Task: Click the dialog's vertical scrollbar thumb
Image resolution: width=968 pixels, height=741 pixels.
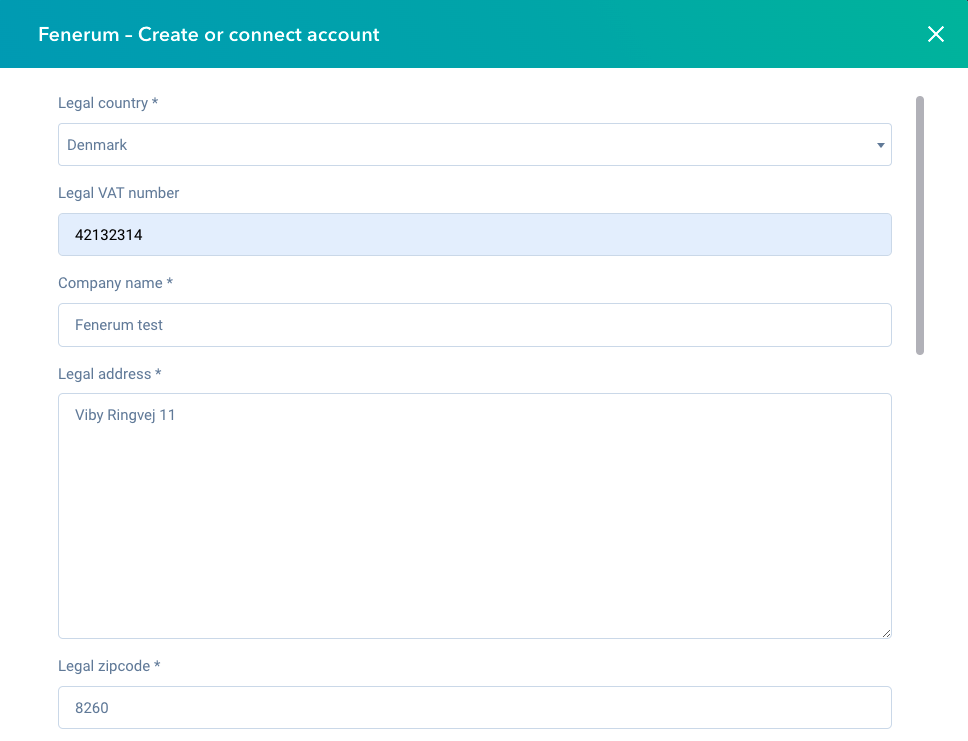Action: point(920,225)
